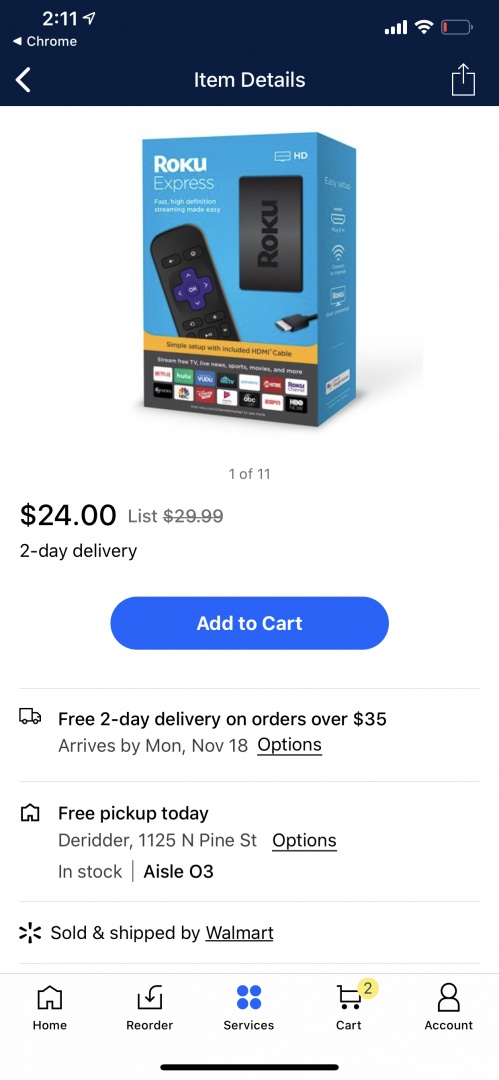Image resolution: width=499 pixels, height=1080 pixels.
Task: Tap the pickup store icon
Action: [x=30, y=813]
